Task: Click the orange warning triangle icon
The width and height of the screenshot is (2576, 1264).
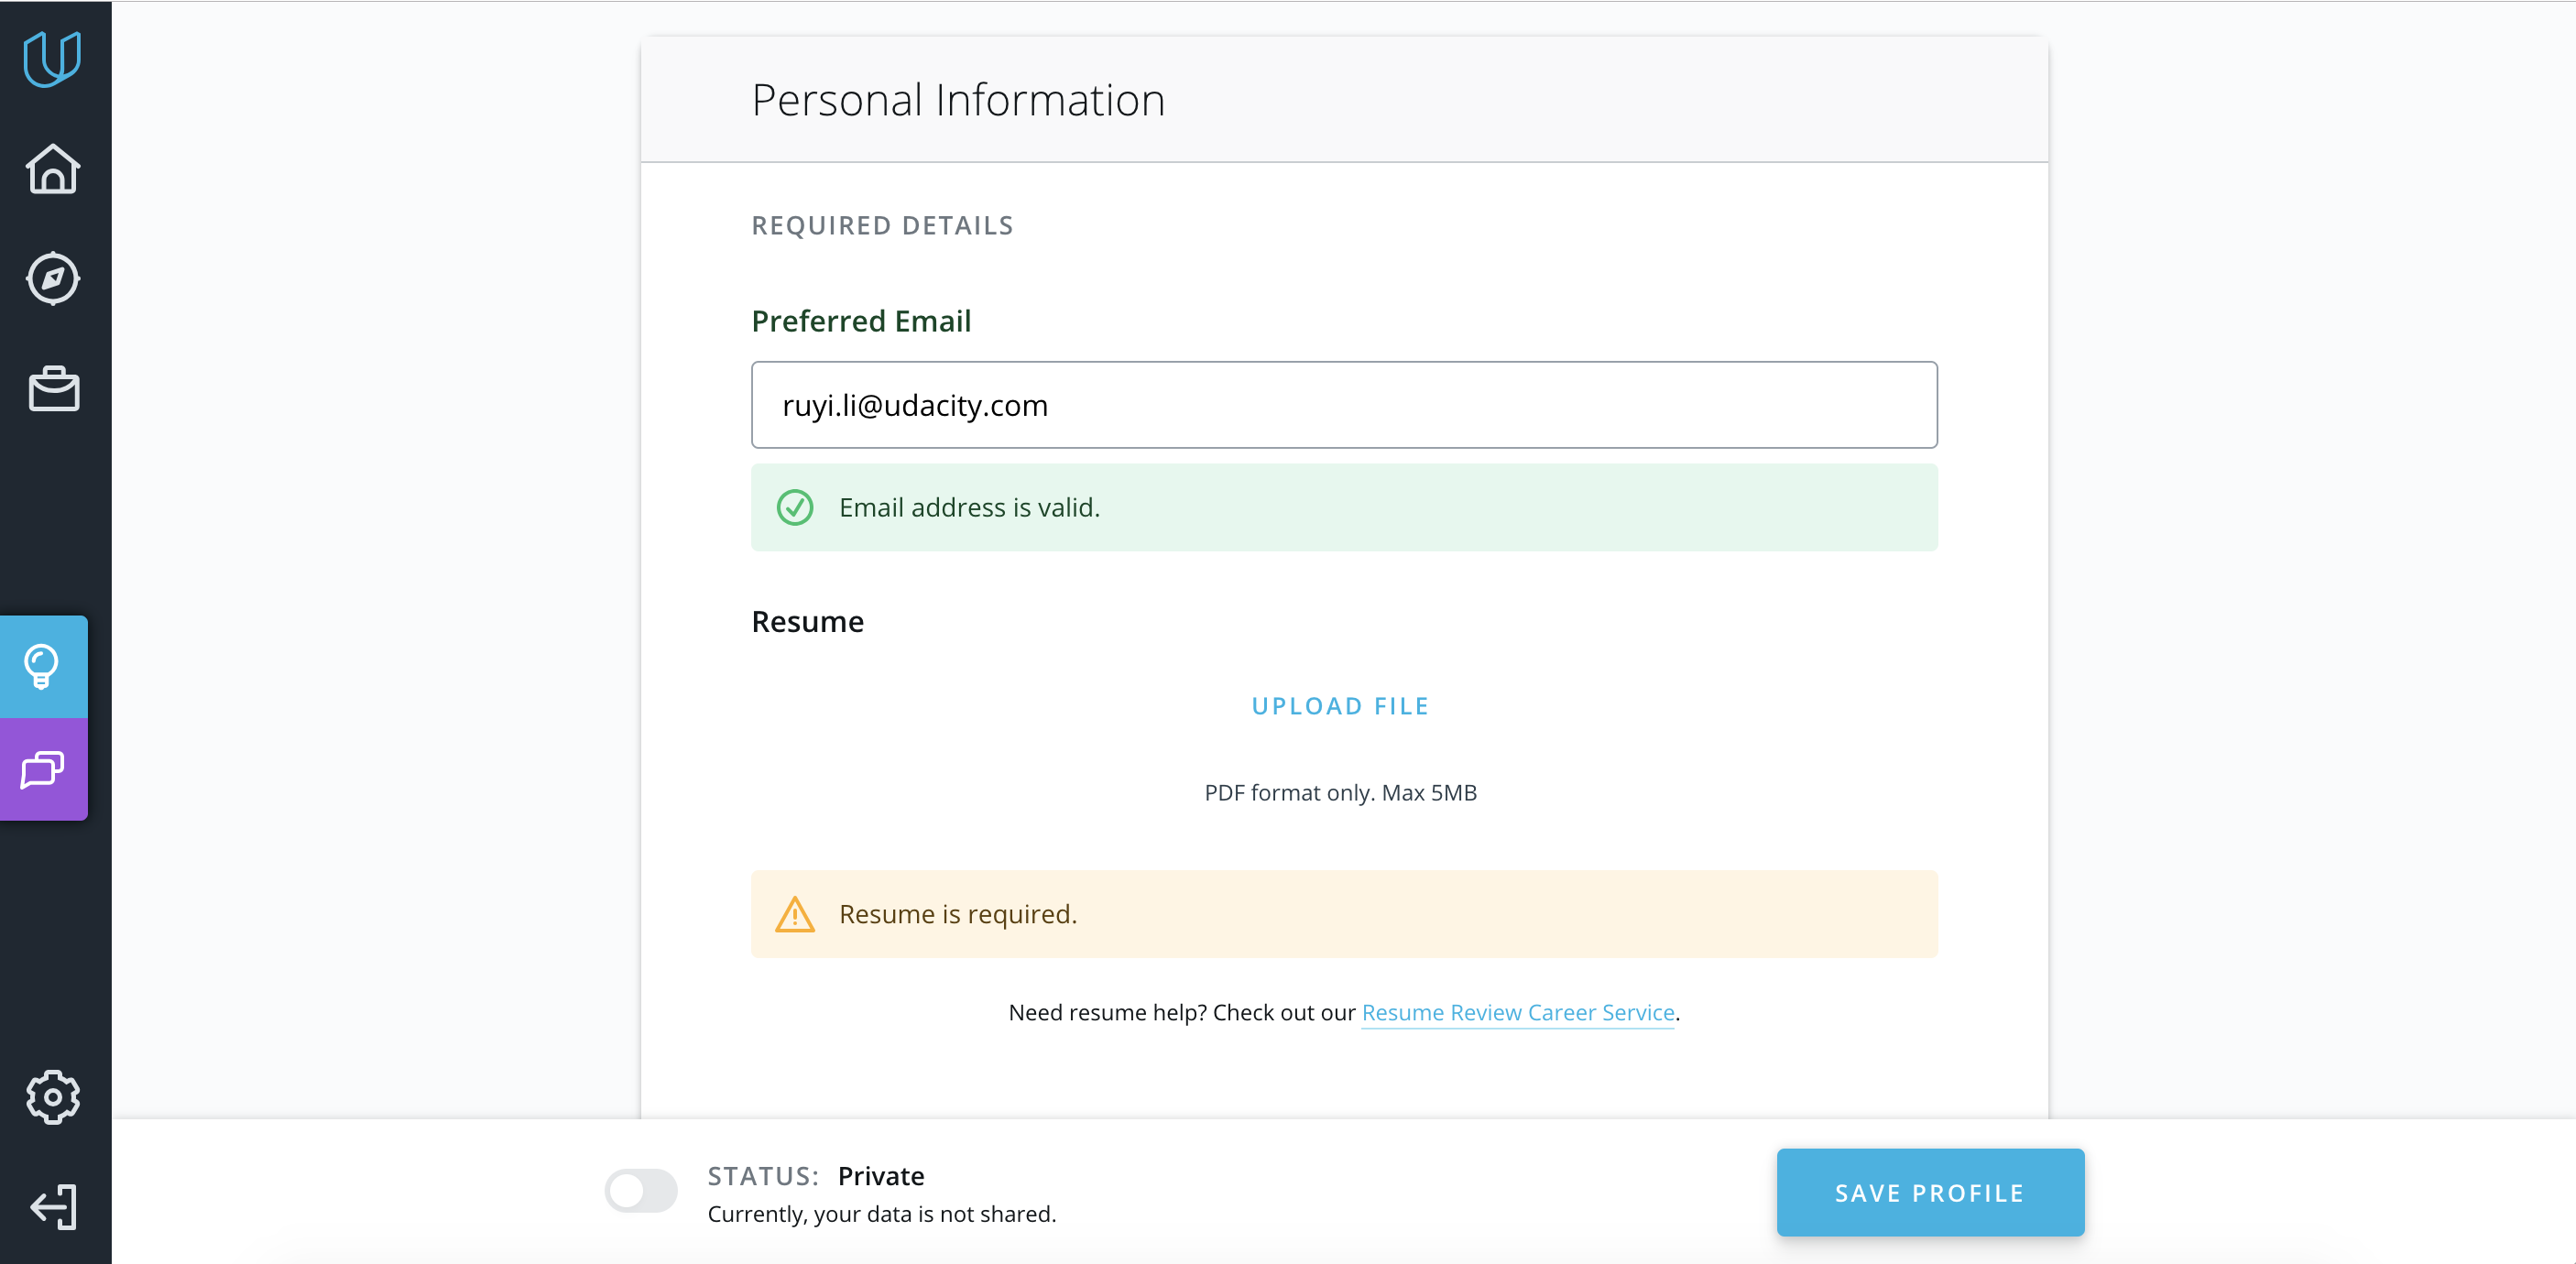Action: [795, 914]
